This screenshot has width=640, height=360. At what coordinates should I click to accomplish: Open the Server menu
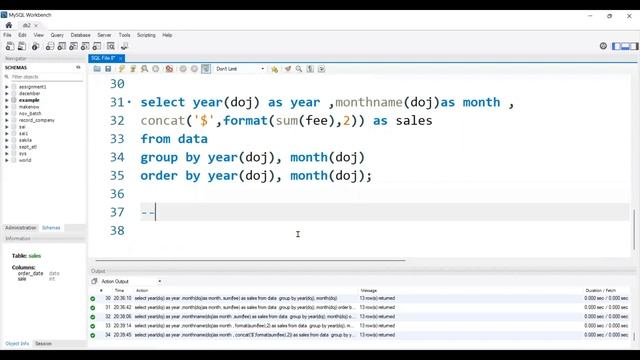click(104, 35)
